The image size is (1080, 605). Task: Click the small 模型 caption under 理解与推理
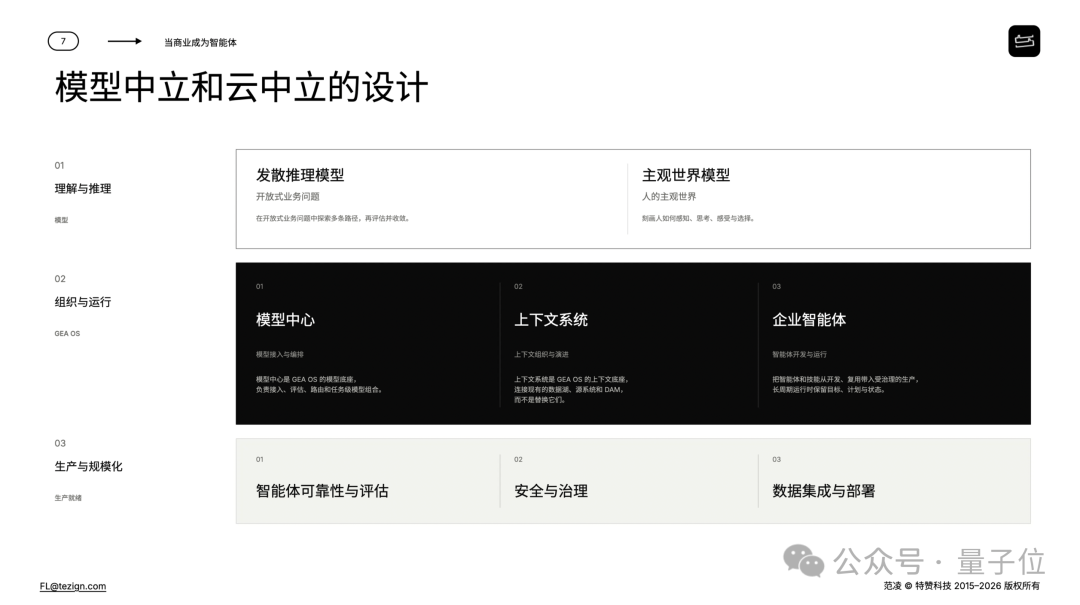click(x=61, y=221)
